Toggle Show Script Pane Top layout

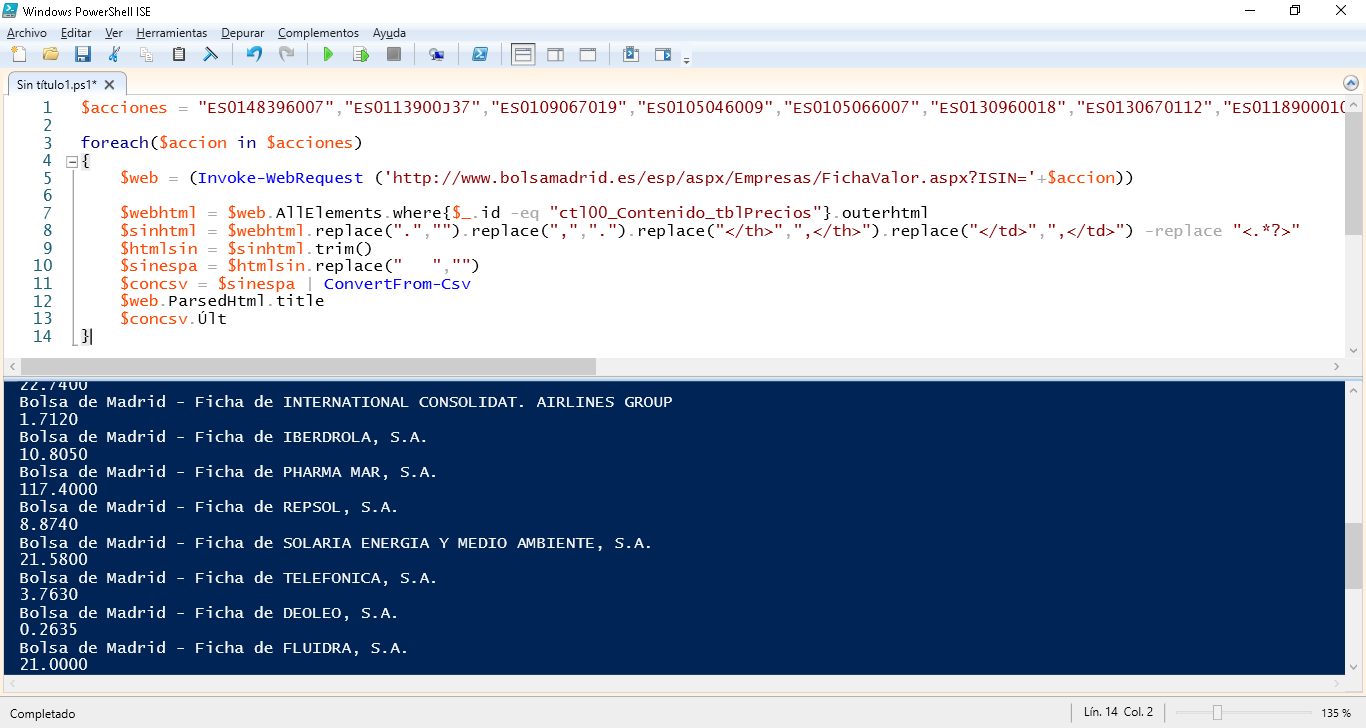tap(523, 54)
